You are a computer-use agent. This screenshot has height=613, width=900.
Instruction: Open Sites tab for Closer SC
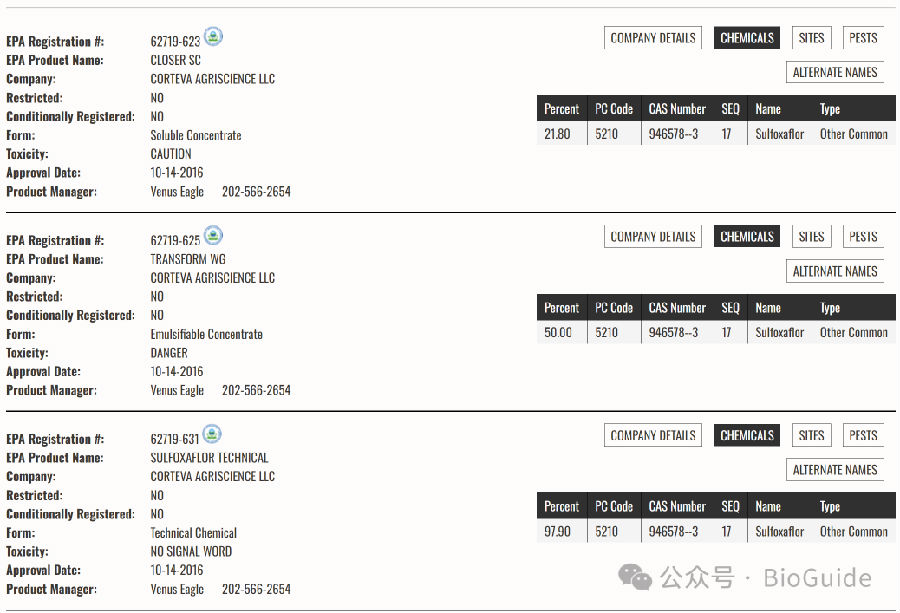pyautogui.click(x=811, y=38)
